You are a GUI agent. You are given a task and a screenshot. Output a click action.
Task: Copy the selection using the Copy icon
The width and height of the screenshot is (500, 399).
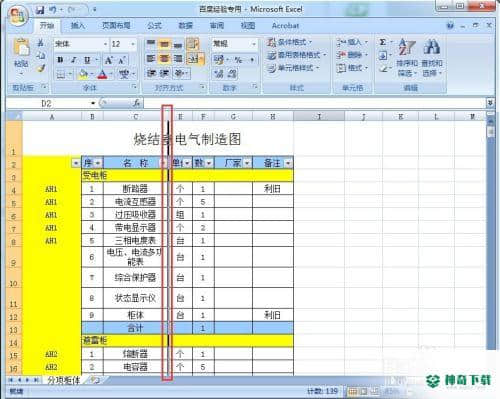pos(41,55)
